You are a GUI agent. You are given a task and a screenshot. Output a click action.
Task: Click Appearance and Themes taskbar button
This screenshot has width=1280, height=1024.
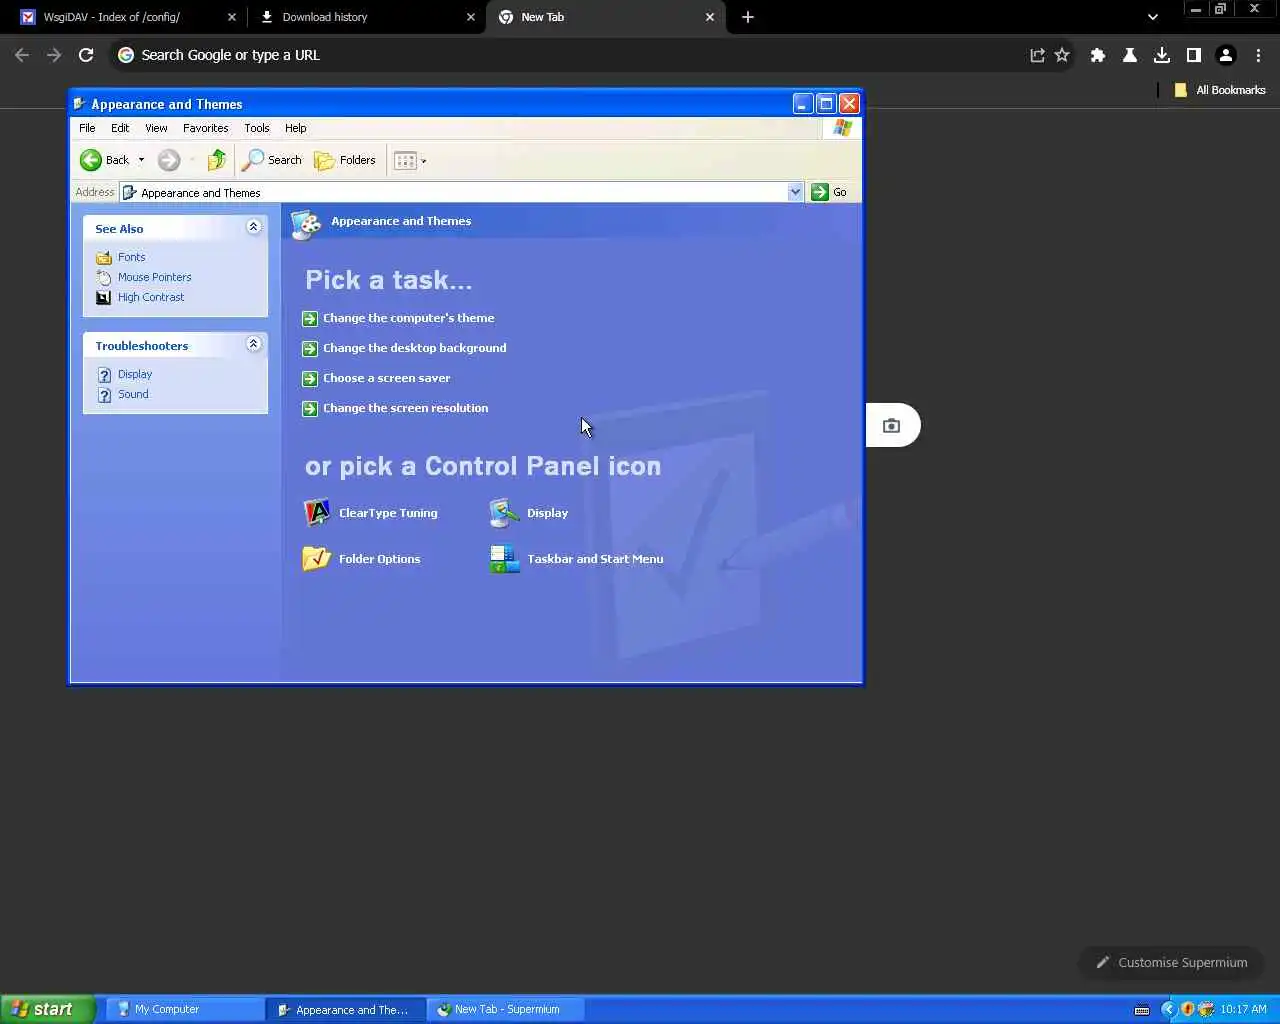point(346,1009)
